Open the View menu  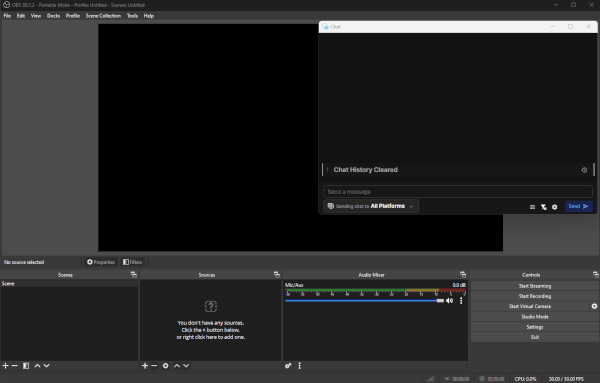pyautogui.click(x=36, y=16)
